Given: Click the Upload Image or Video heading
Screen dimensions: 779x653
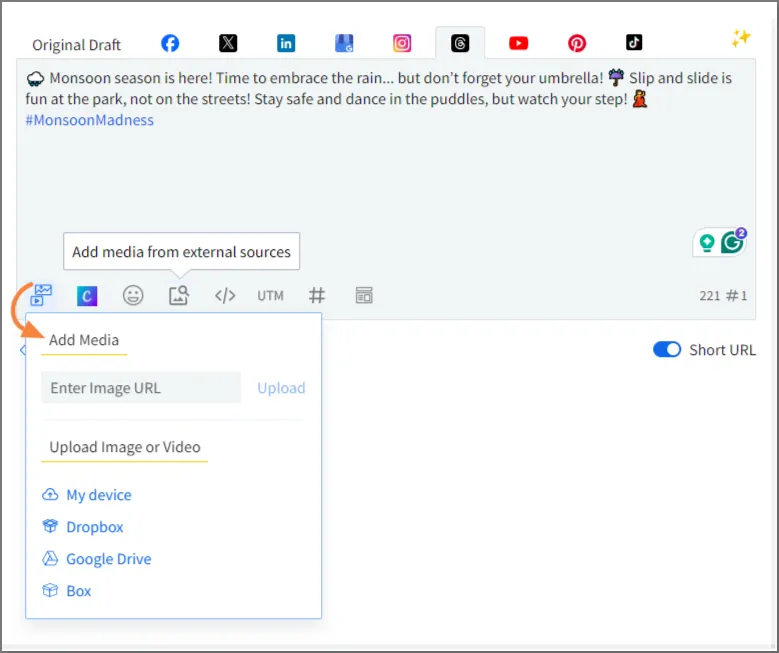Looking at the screenshot, I should point(125,447).
